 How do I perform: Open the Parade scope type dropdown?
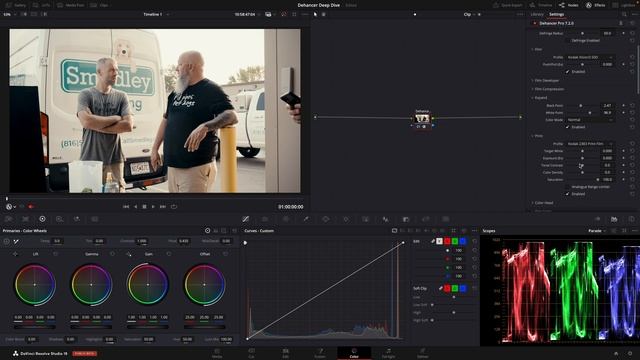point(597,231)
